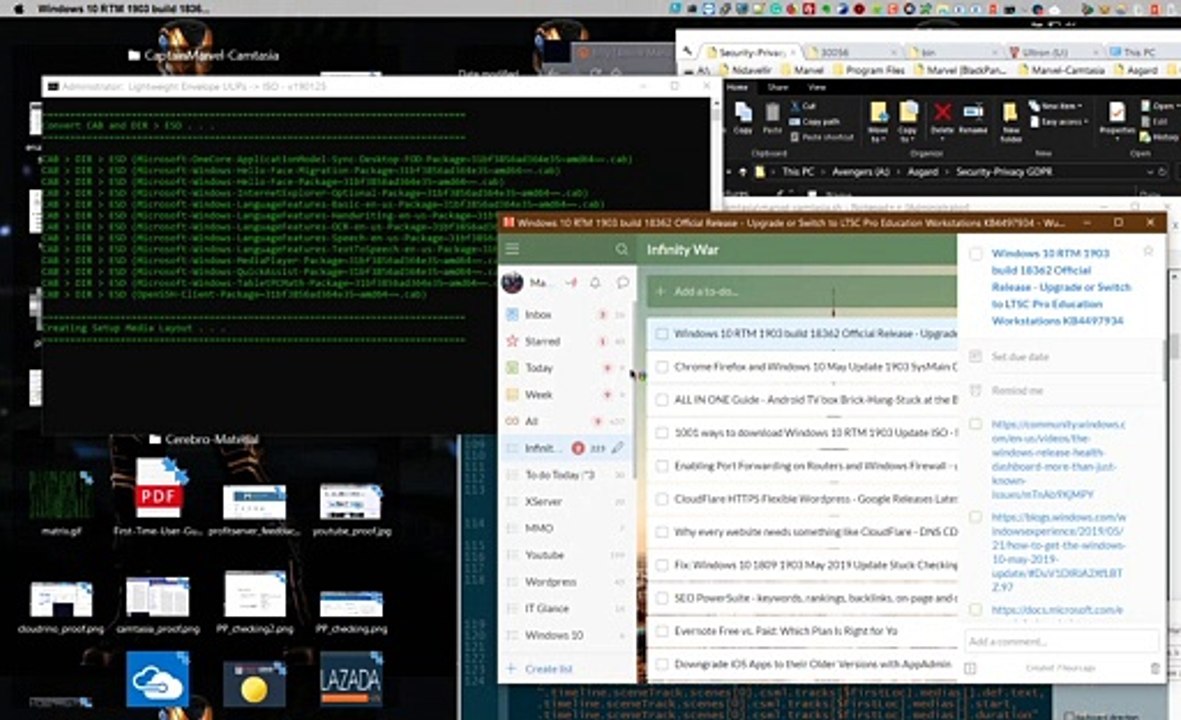Delete the task using the trash icon

pyautogui.click(x=1155, y=668)
